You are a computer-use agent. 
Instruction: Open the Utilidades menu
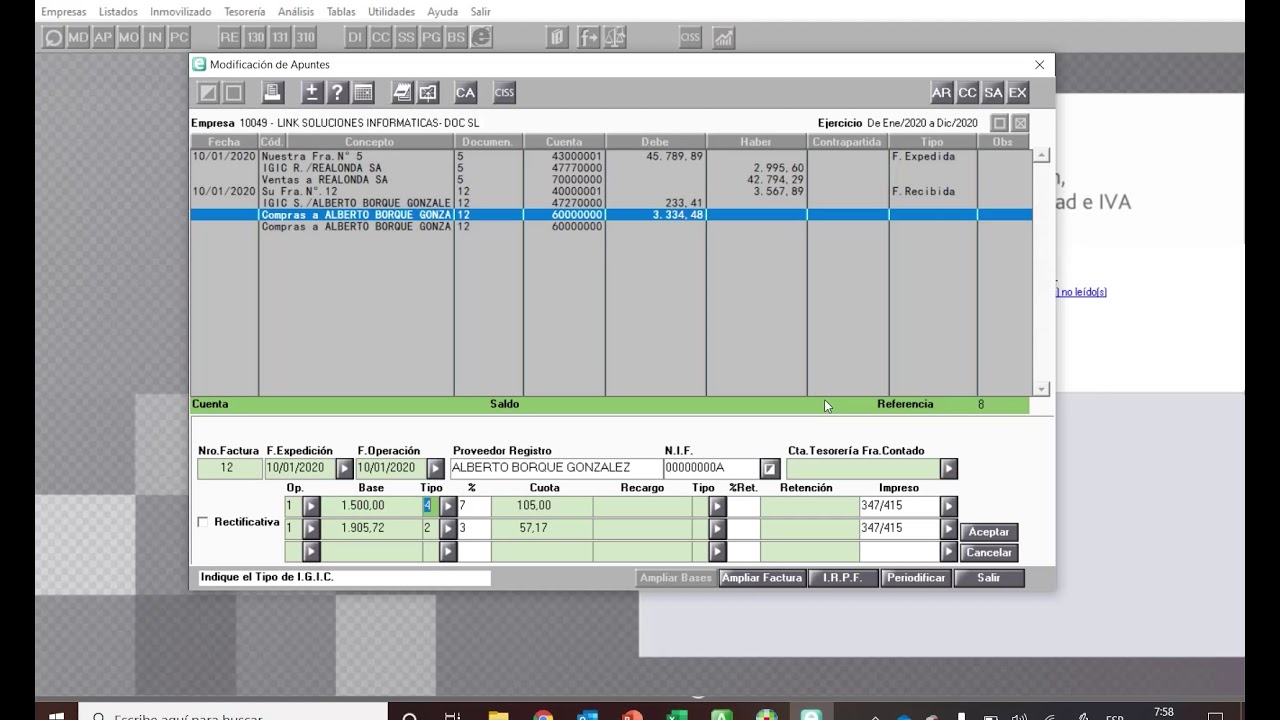tap(392, 12)
